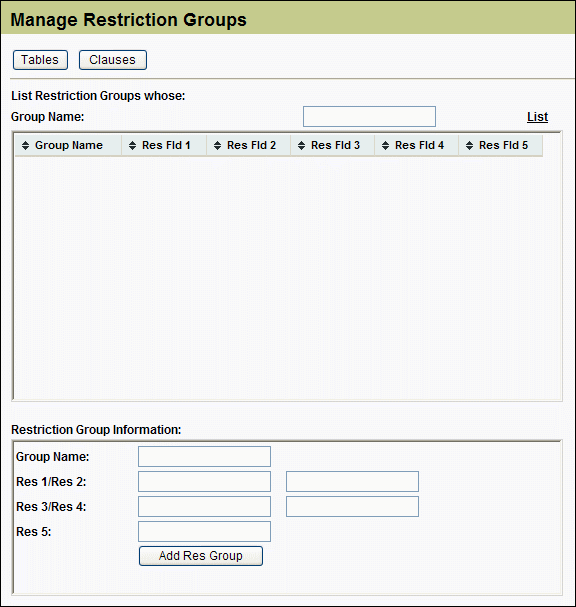Sort by Res Fld 3 arrow icon
The height and width of the screenshot is (607, 576).
302,146
